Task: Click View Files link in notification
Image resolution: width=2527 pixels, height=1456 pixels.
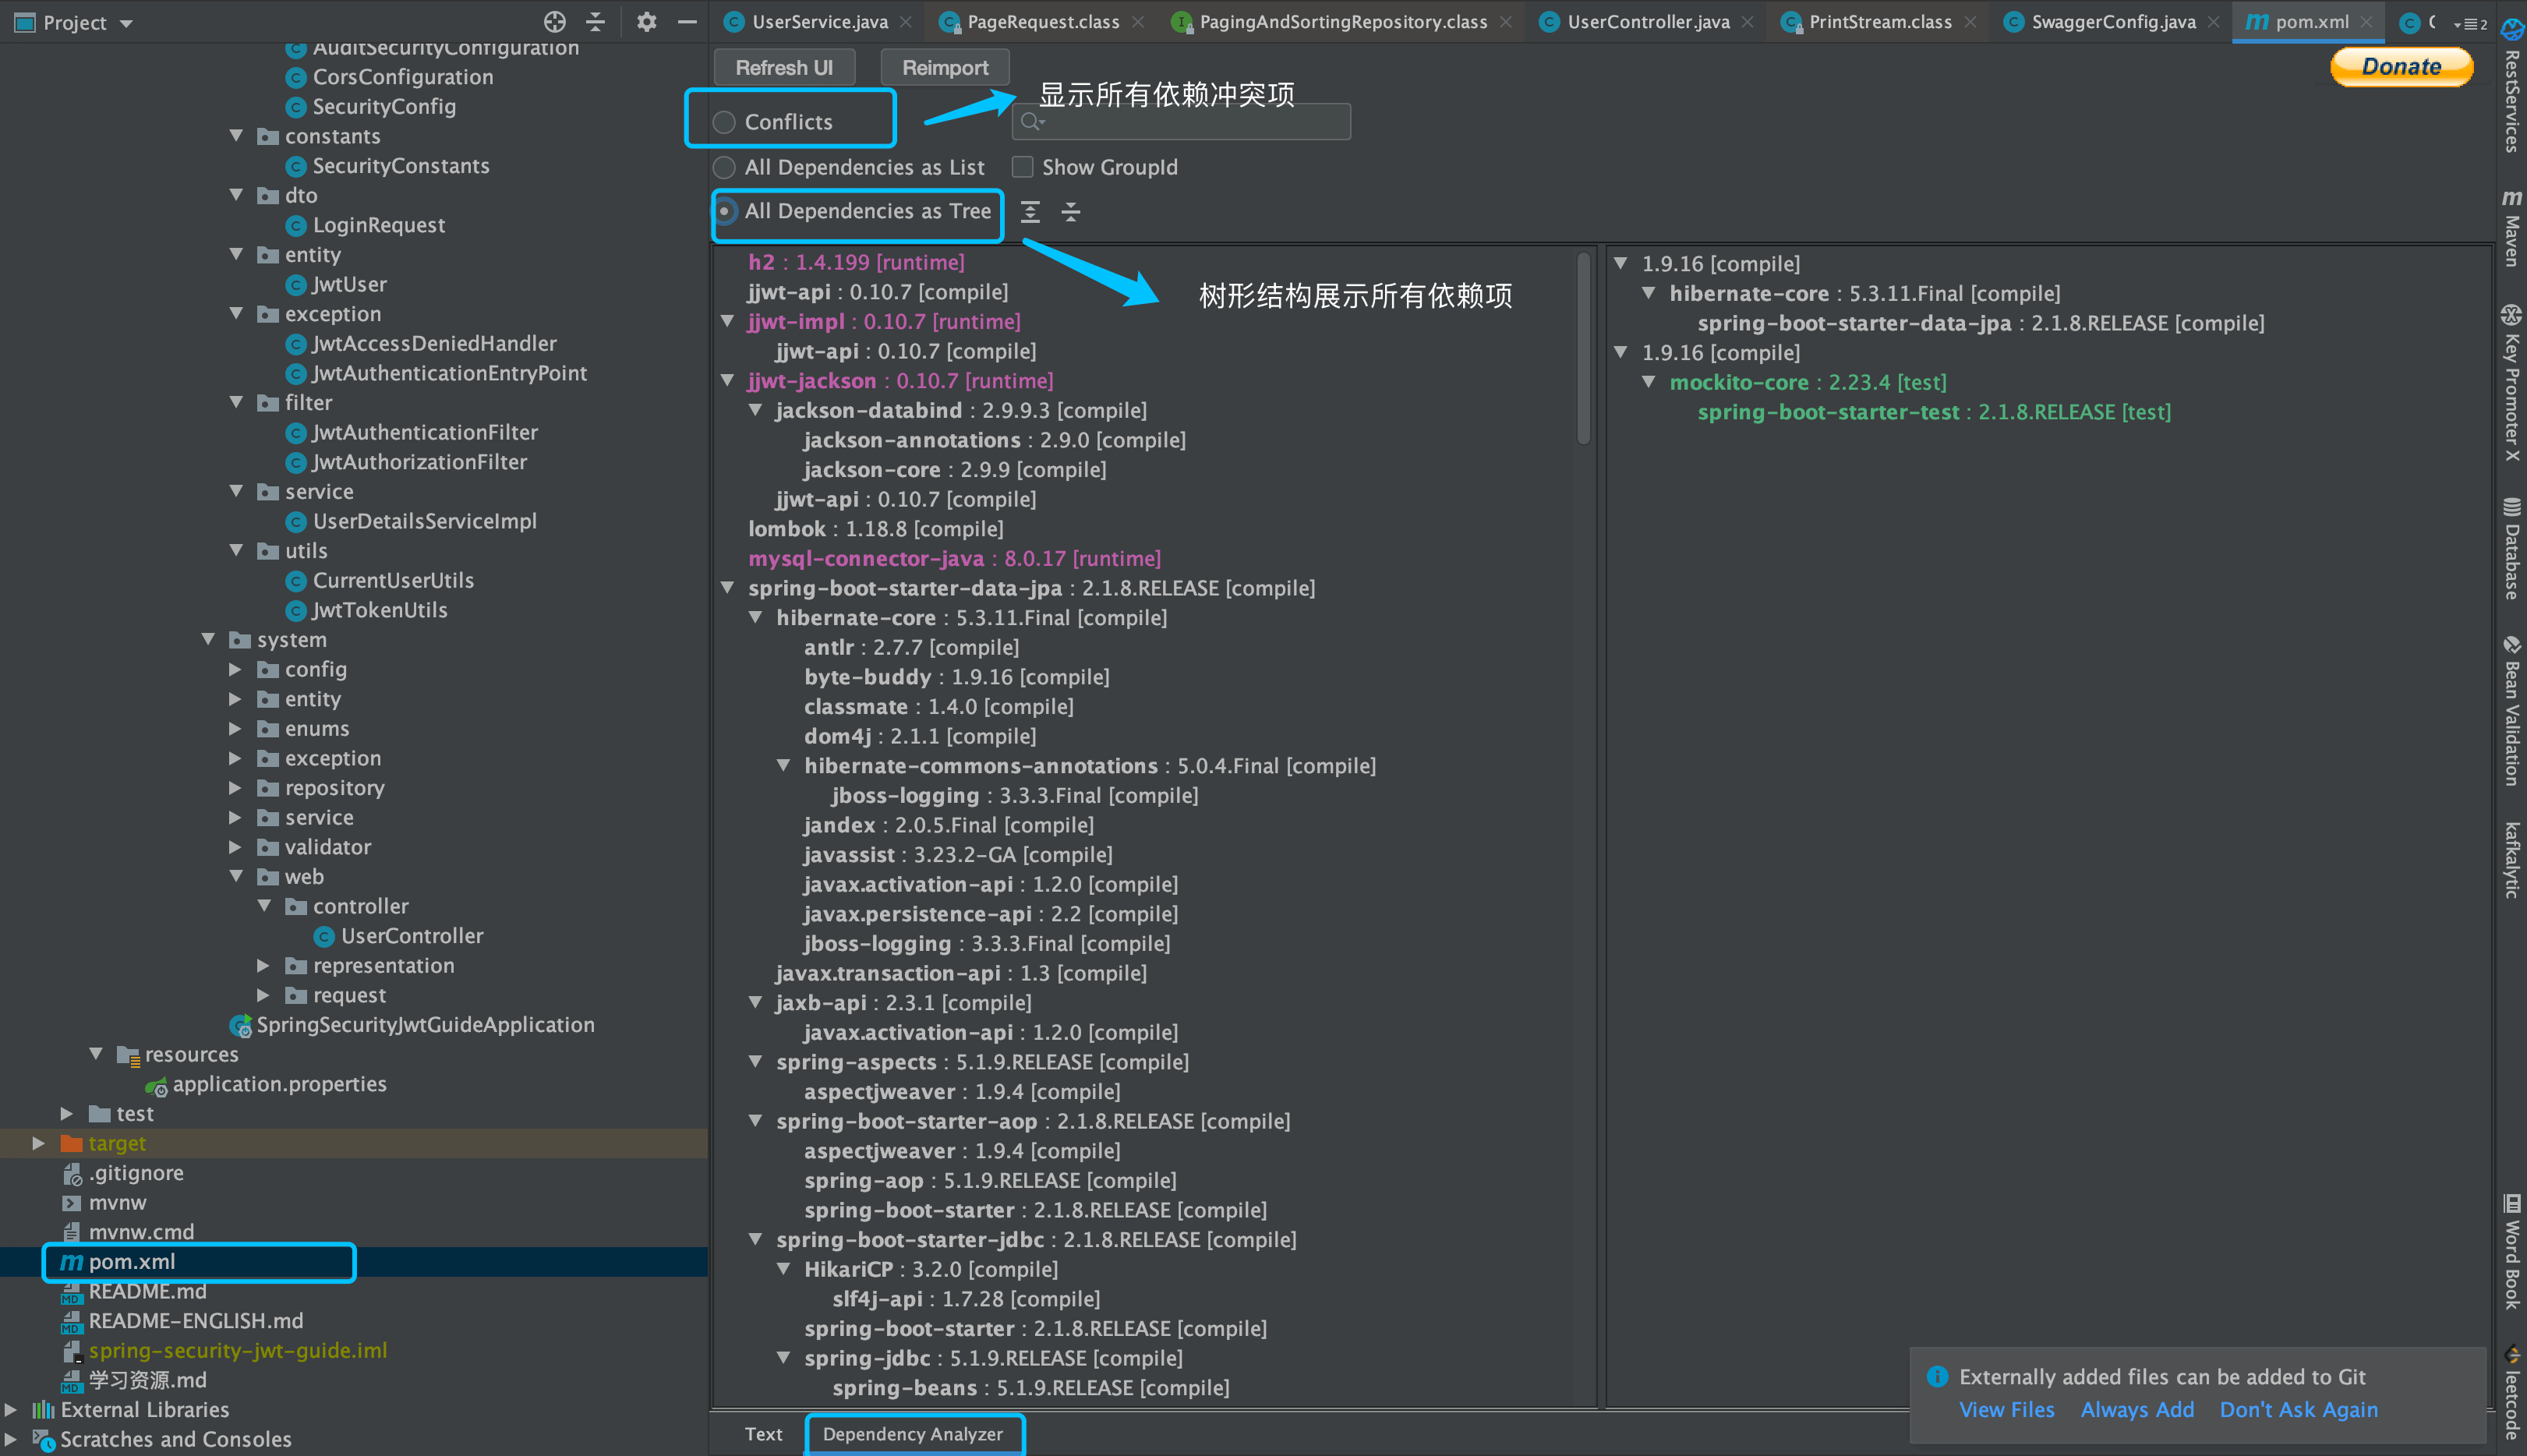Action: point(2006,1410)
